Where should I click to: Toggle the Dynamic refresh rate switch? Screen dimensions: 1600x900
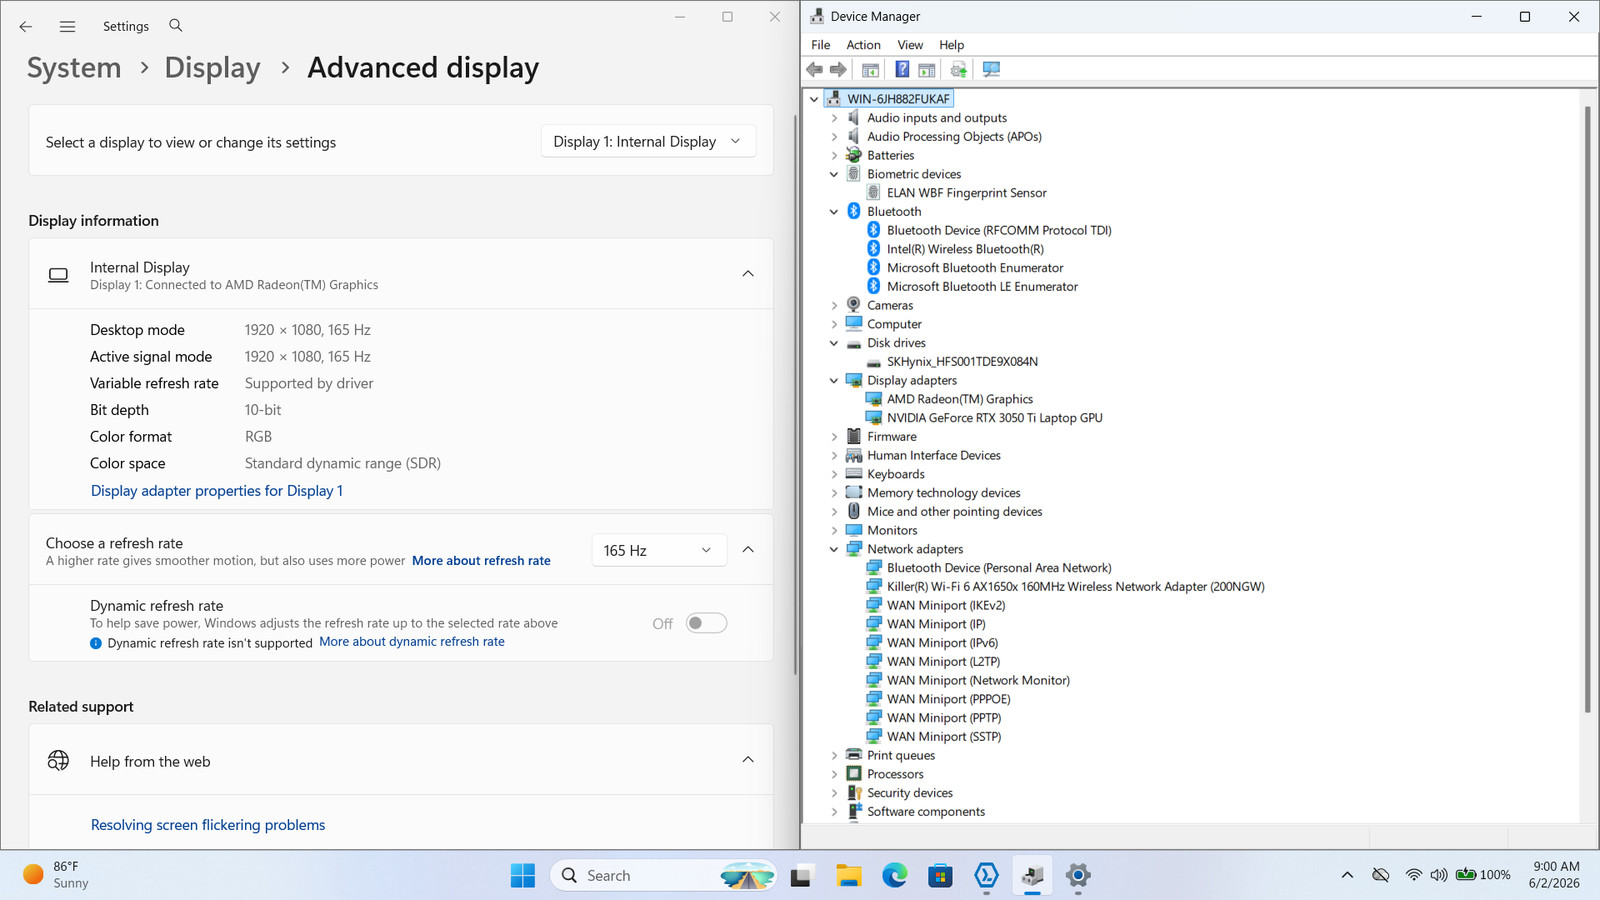pos(706,623)
